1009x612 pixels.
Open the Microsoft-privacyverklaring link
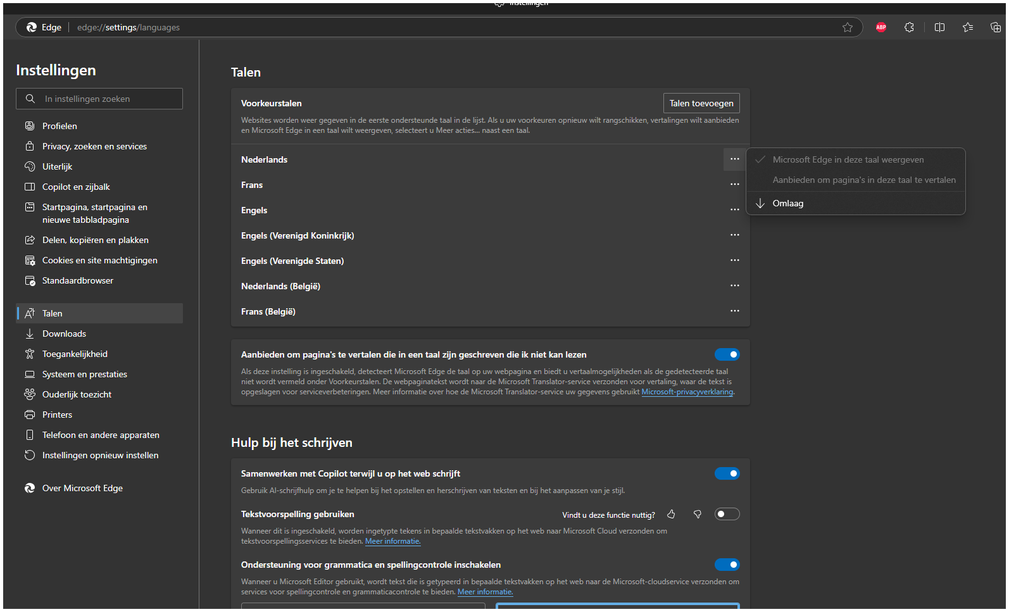[687, 392]
